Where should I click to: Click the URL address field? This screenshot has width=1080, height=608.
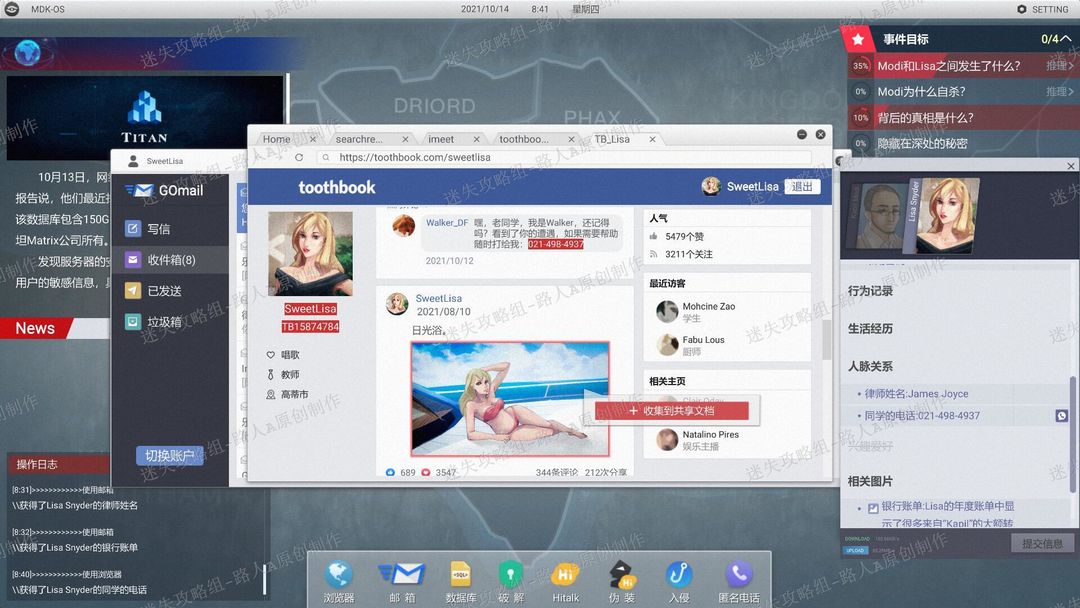click(565, 158)
